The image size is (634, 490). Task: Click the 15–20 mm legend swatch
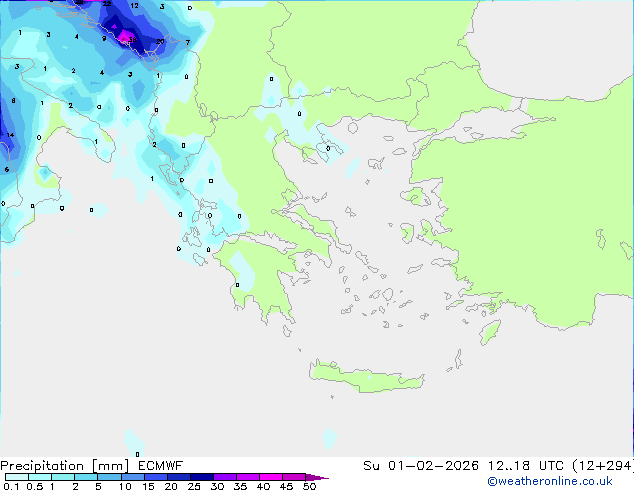click(155, 477)
